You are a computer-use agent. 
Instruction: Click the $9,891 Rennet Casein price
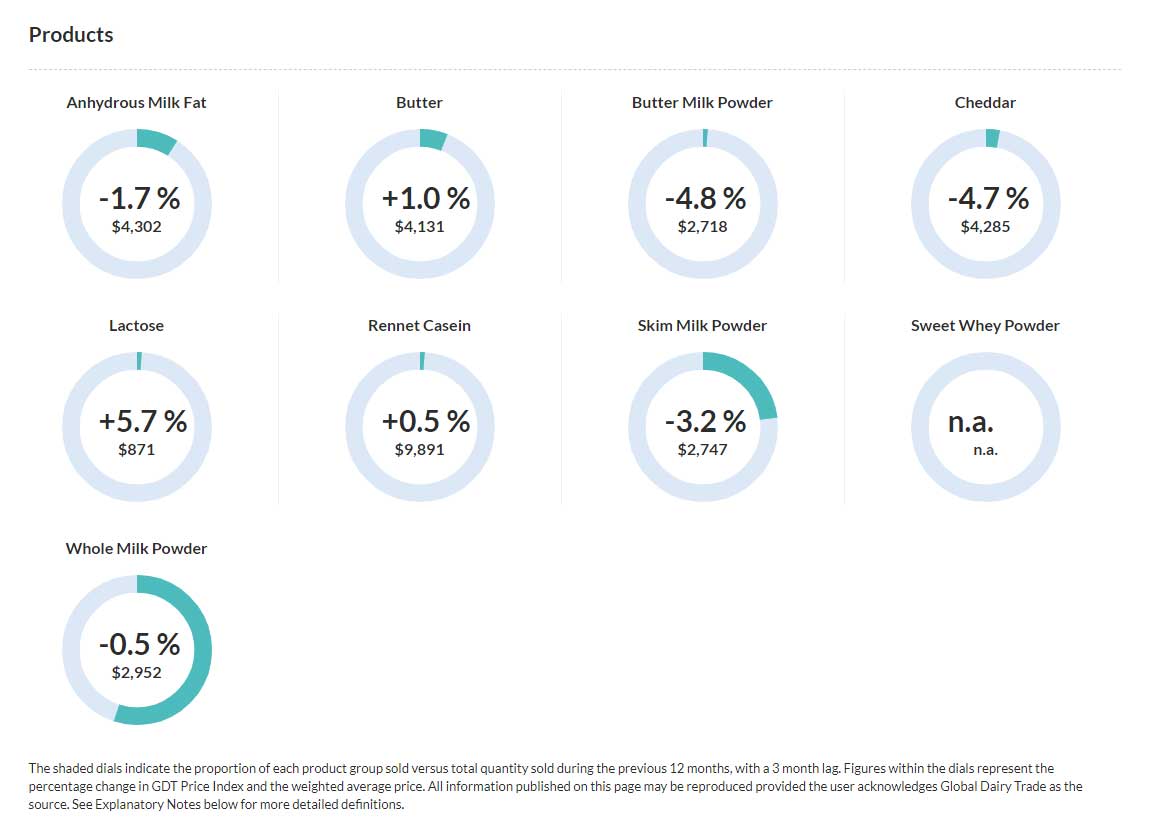click(x=419, y=450)
